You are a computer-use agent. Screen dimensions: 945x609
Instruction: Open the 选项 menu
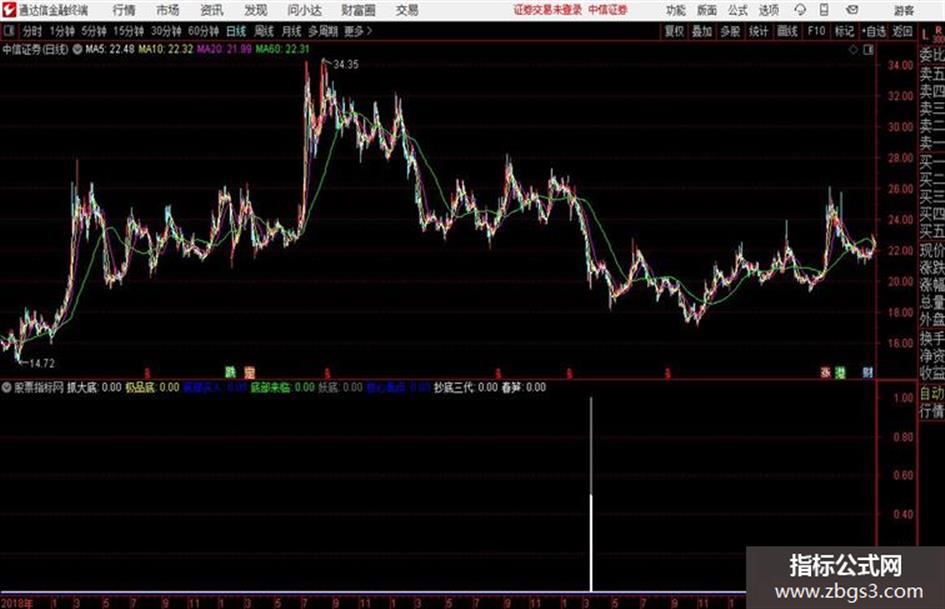coord(769,10)
